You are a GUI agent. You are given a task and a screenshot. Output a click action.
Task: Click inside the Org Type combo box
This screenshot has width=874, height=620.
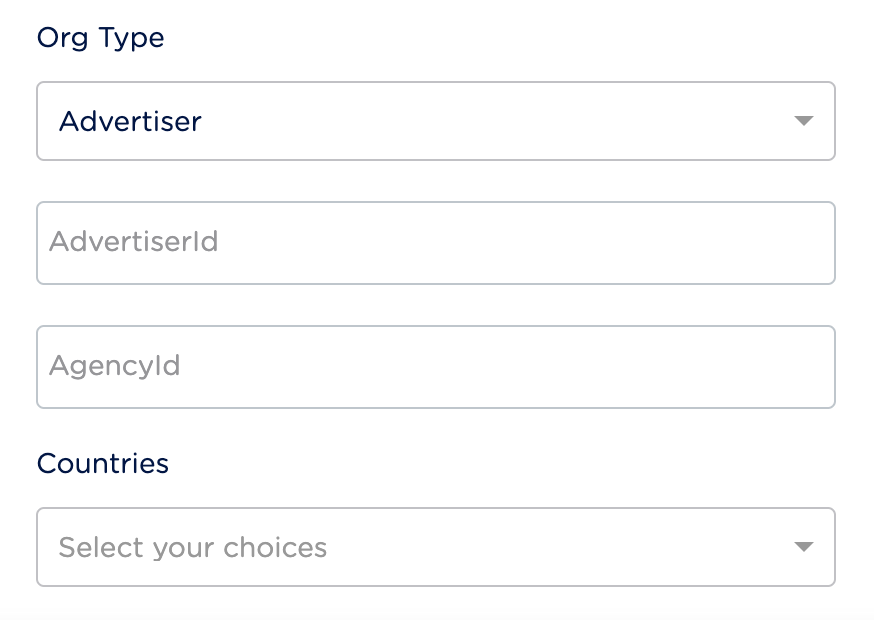pyautogui.click(x=435, y=121)
